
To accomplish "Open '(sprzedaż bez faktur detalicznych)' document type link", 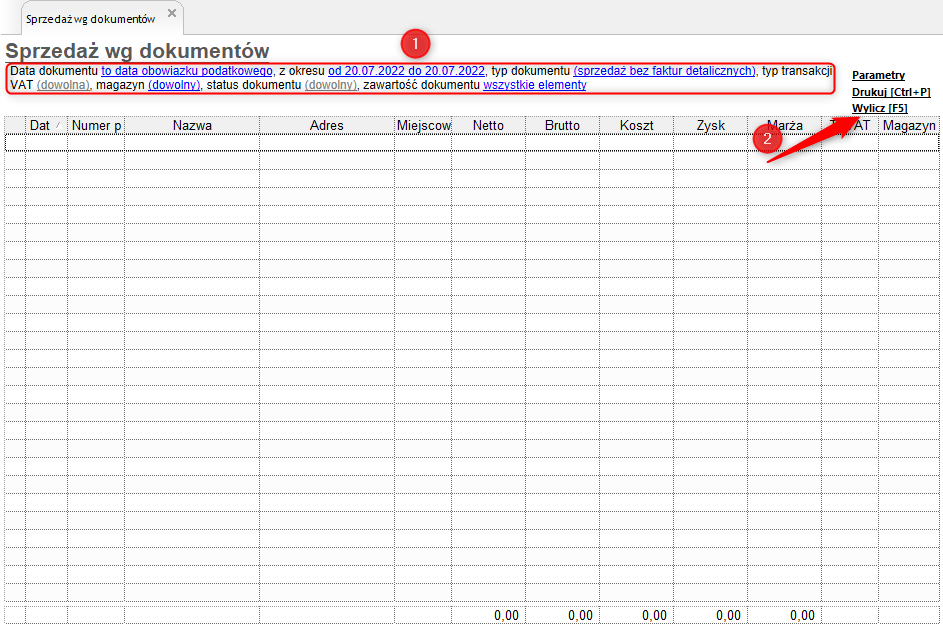I will click(x=665, y=71).
